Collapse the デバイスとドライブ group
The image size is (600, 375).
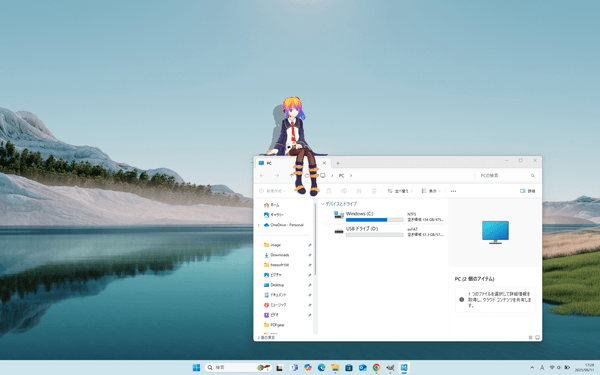pyautogui.click(x=323, y=204)
